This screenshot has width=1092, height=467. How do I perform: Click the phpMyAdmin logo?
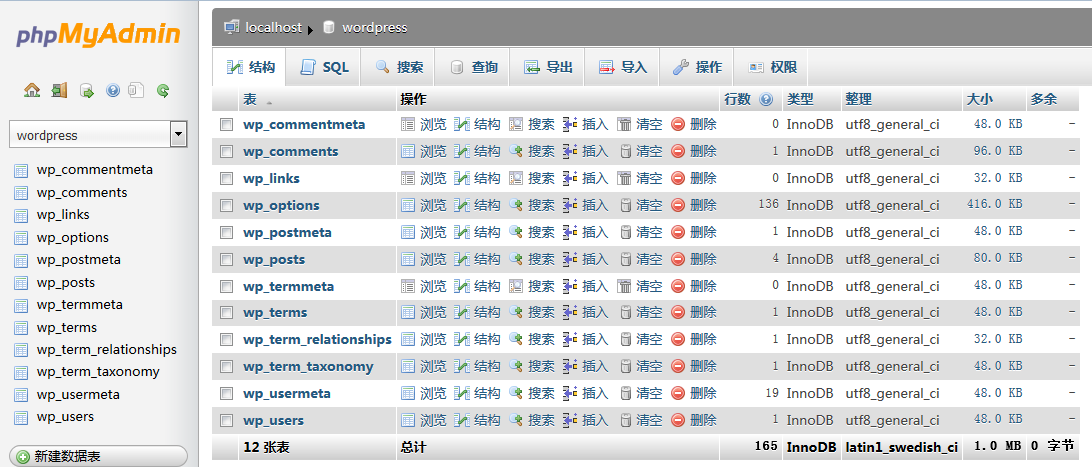[98, 34]
